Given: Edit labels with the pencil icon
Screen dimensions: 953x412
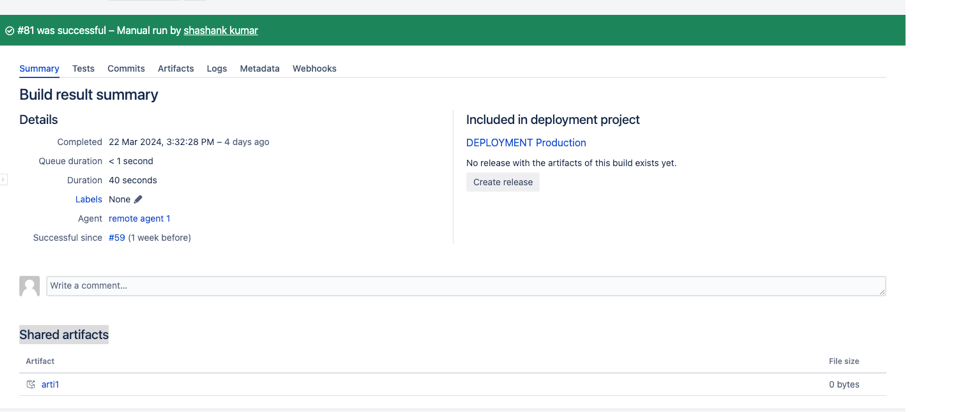Looking at the screenshot, I should click(x=138, y=199).
